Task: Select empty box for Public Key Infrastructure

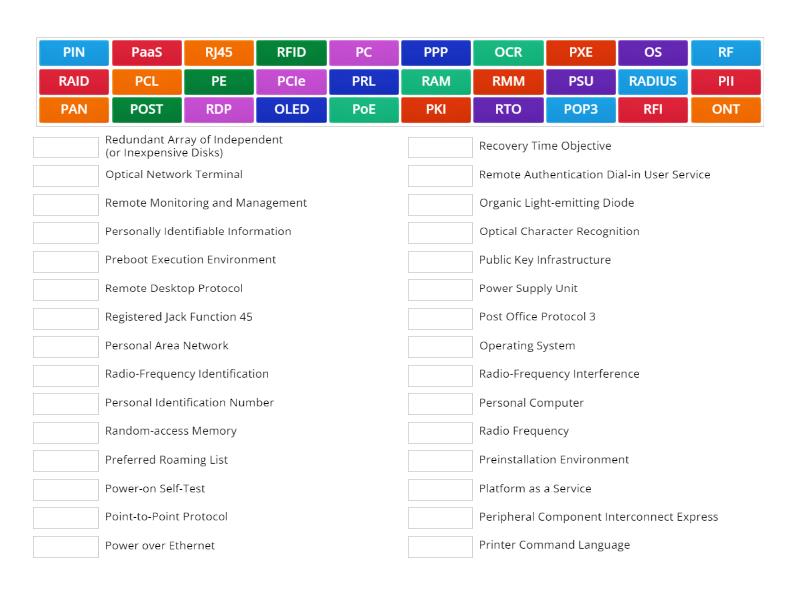Action: click(440, 261)
